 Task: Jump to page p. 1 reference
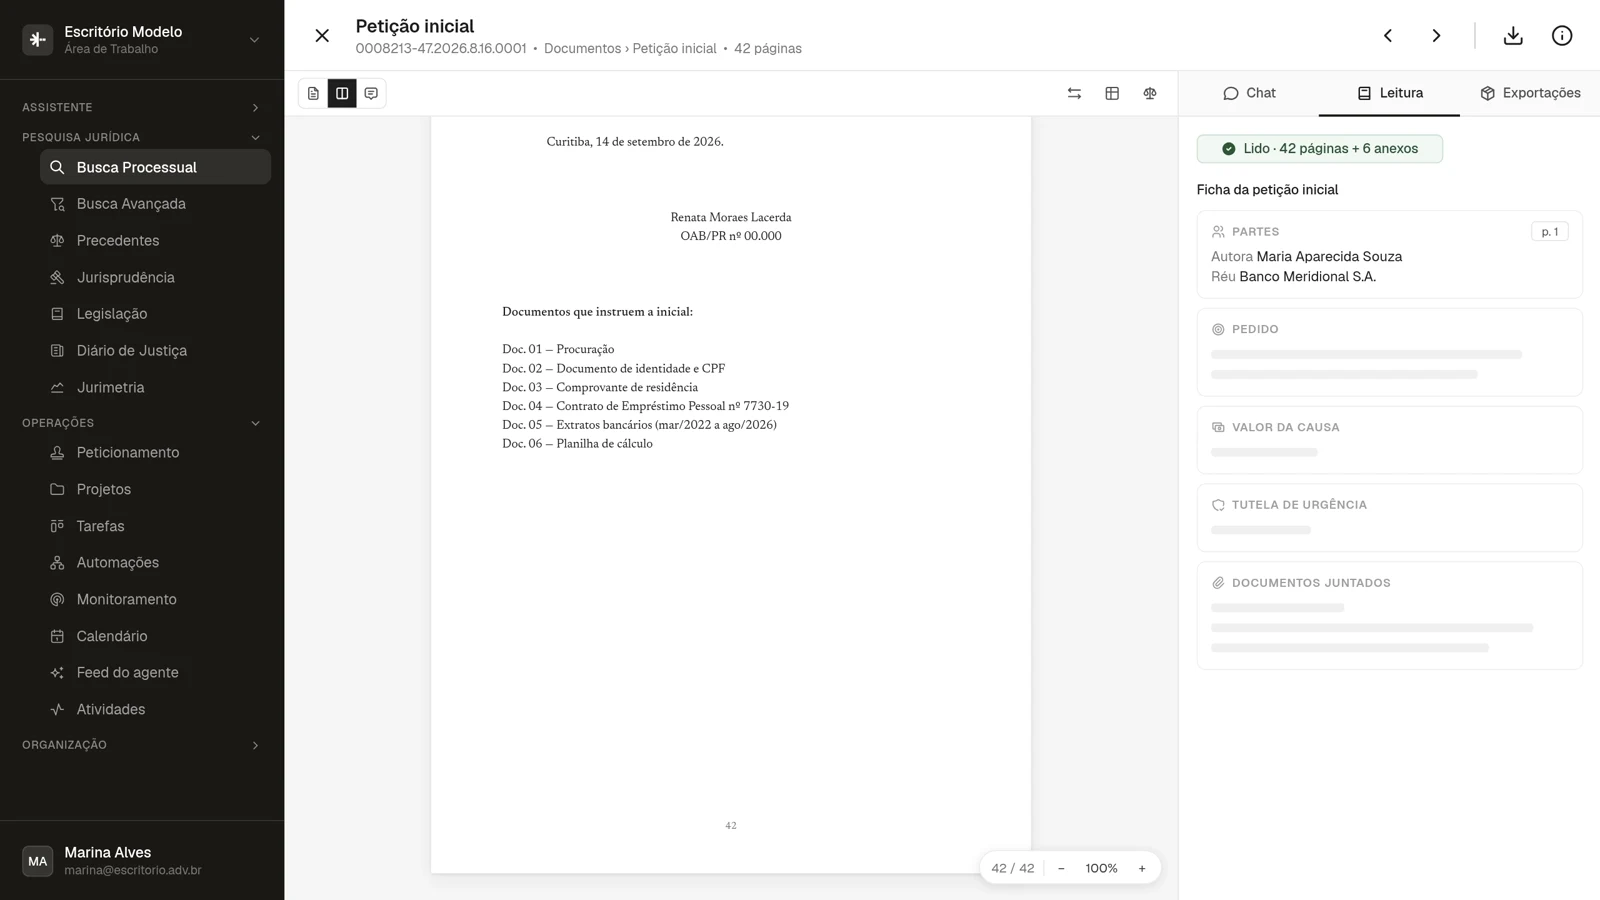(x=1549, y=232)
